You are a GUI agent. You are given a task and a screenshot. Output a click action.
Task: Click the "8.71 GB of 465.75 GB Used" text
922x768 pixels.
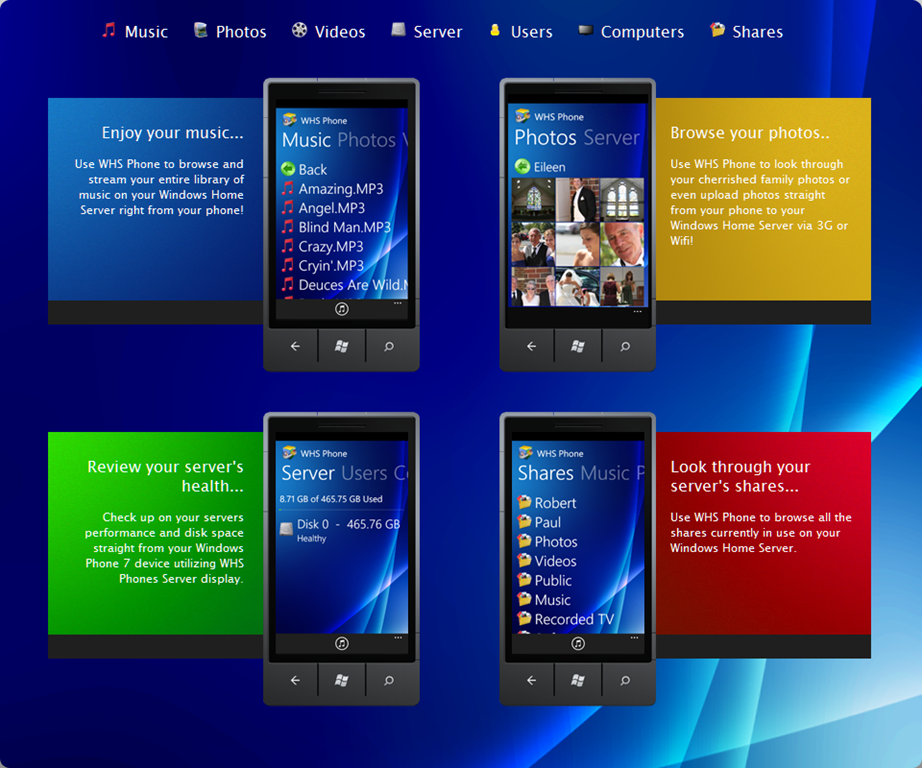click(330, 499)
